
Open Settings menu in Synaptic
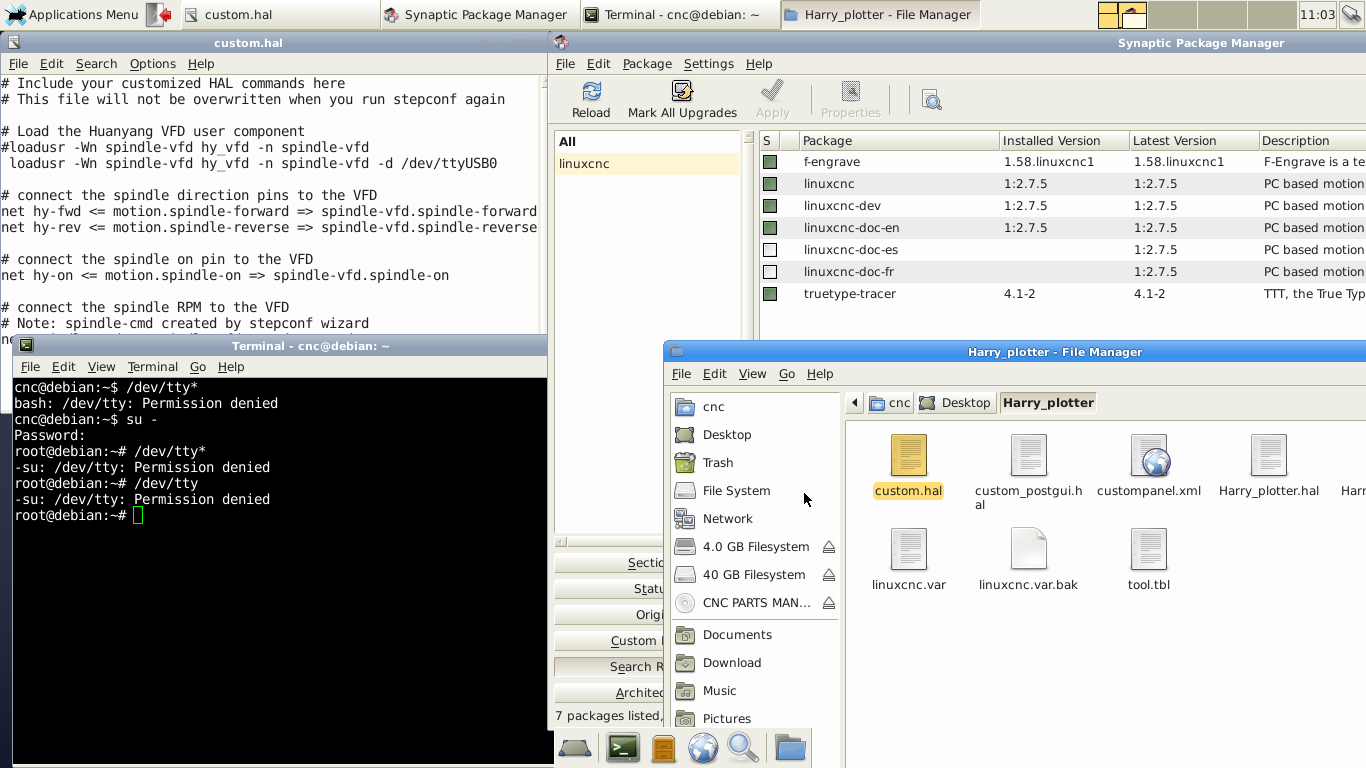click(708, 63)
